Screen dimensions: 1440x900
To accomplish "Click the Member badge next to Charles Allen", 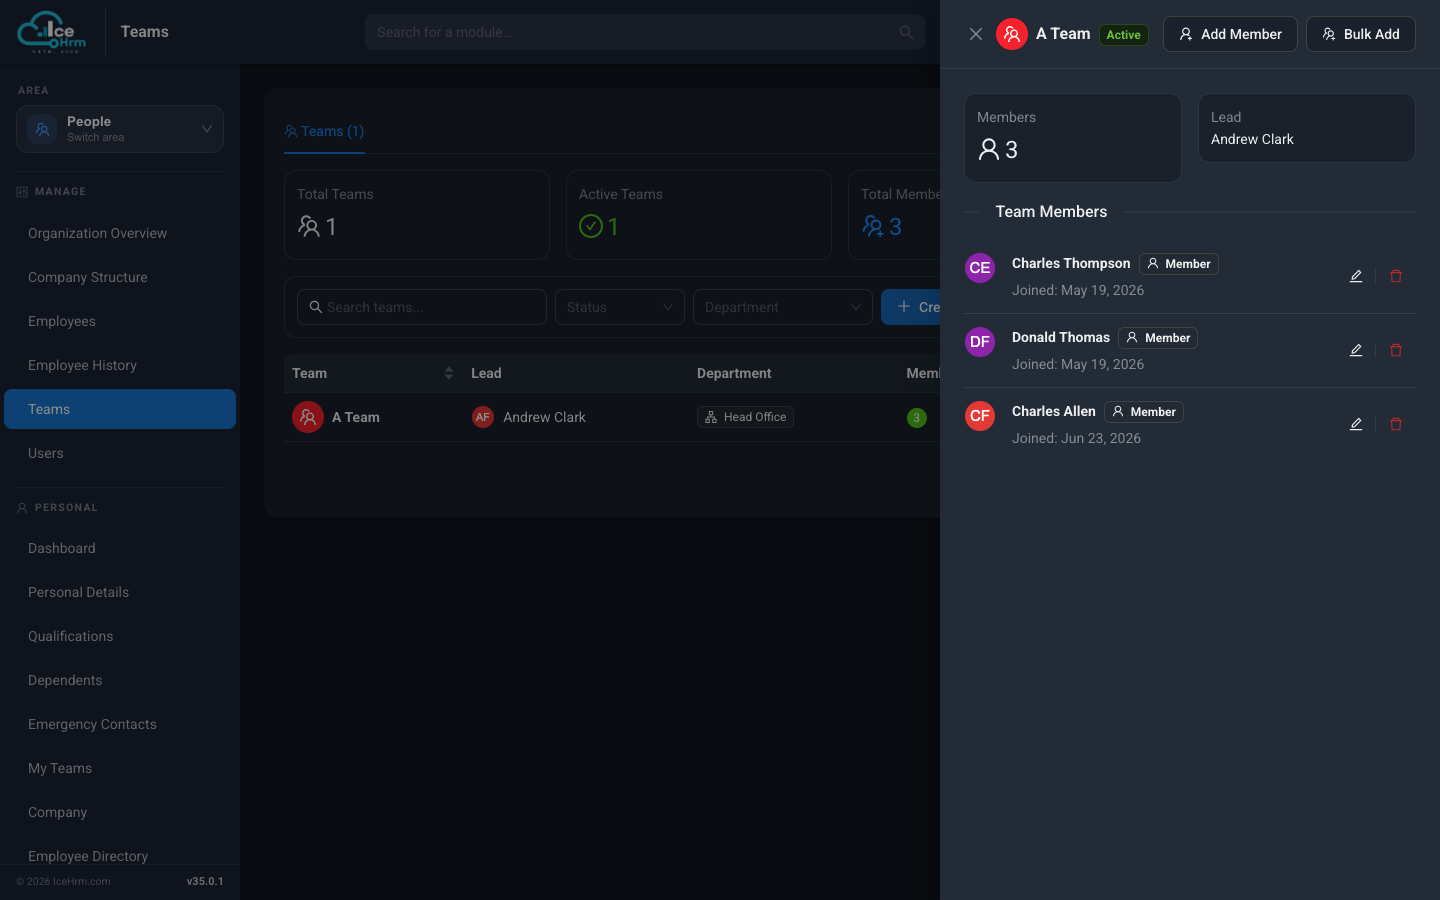I will pos(1144,412).
